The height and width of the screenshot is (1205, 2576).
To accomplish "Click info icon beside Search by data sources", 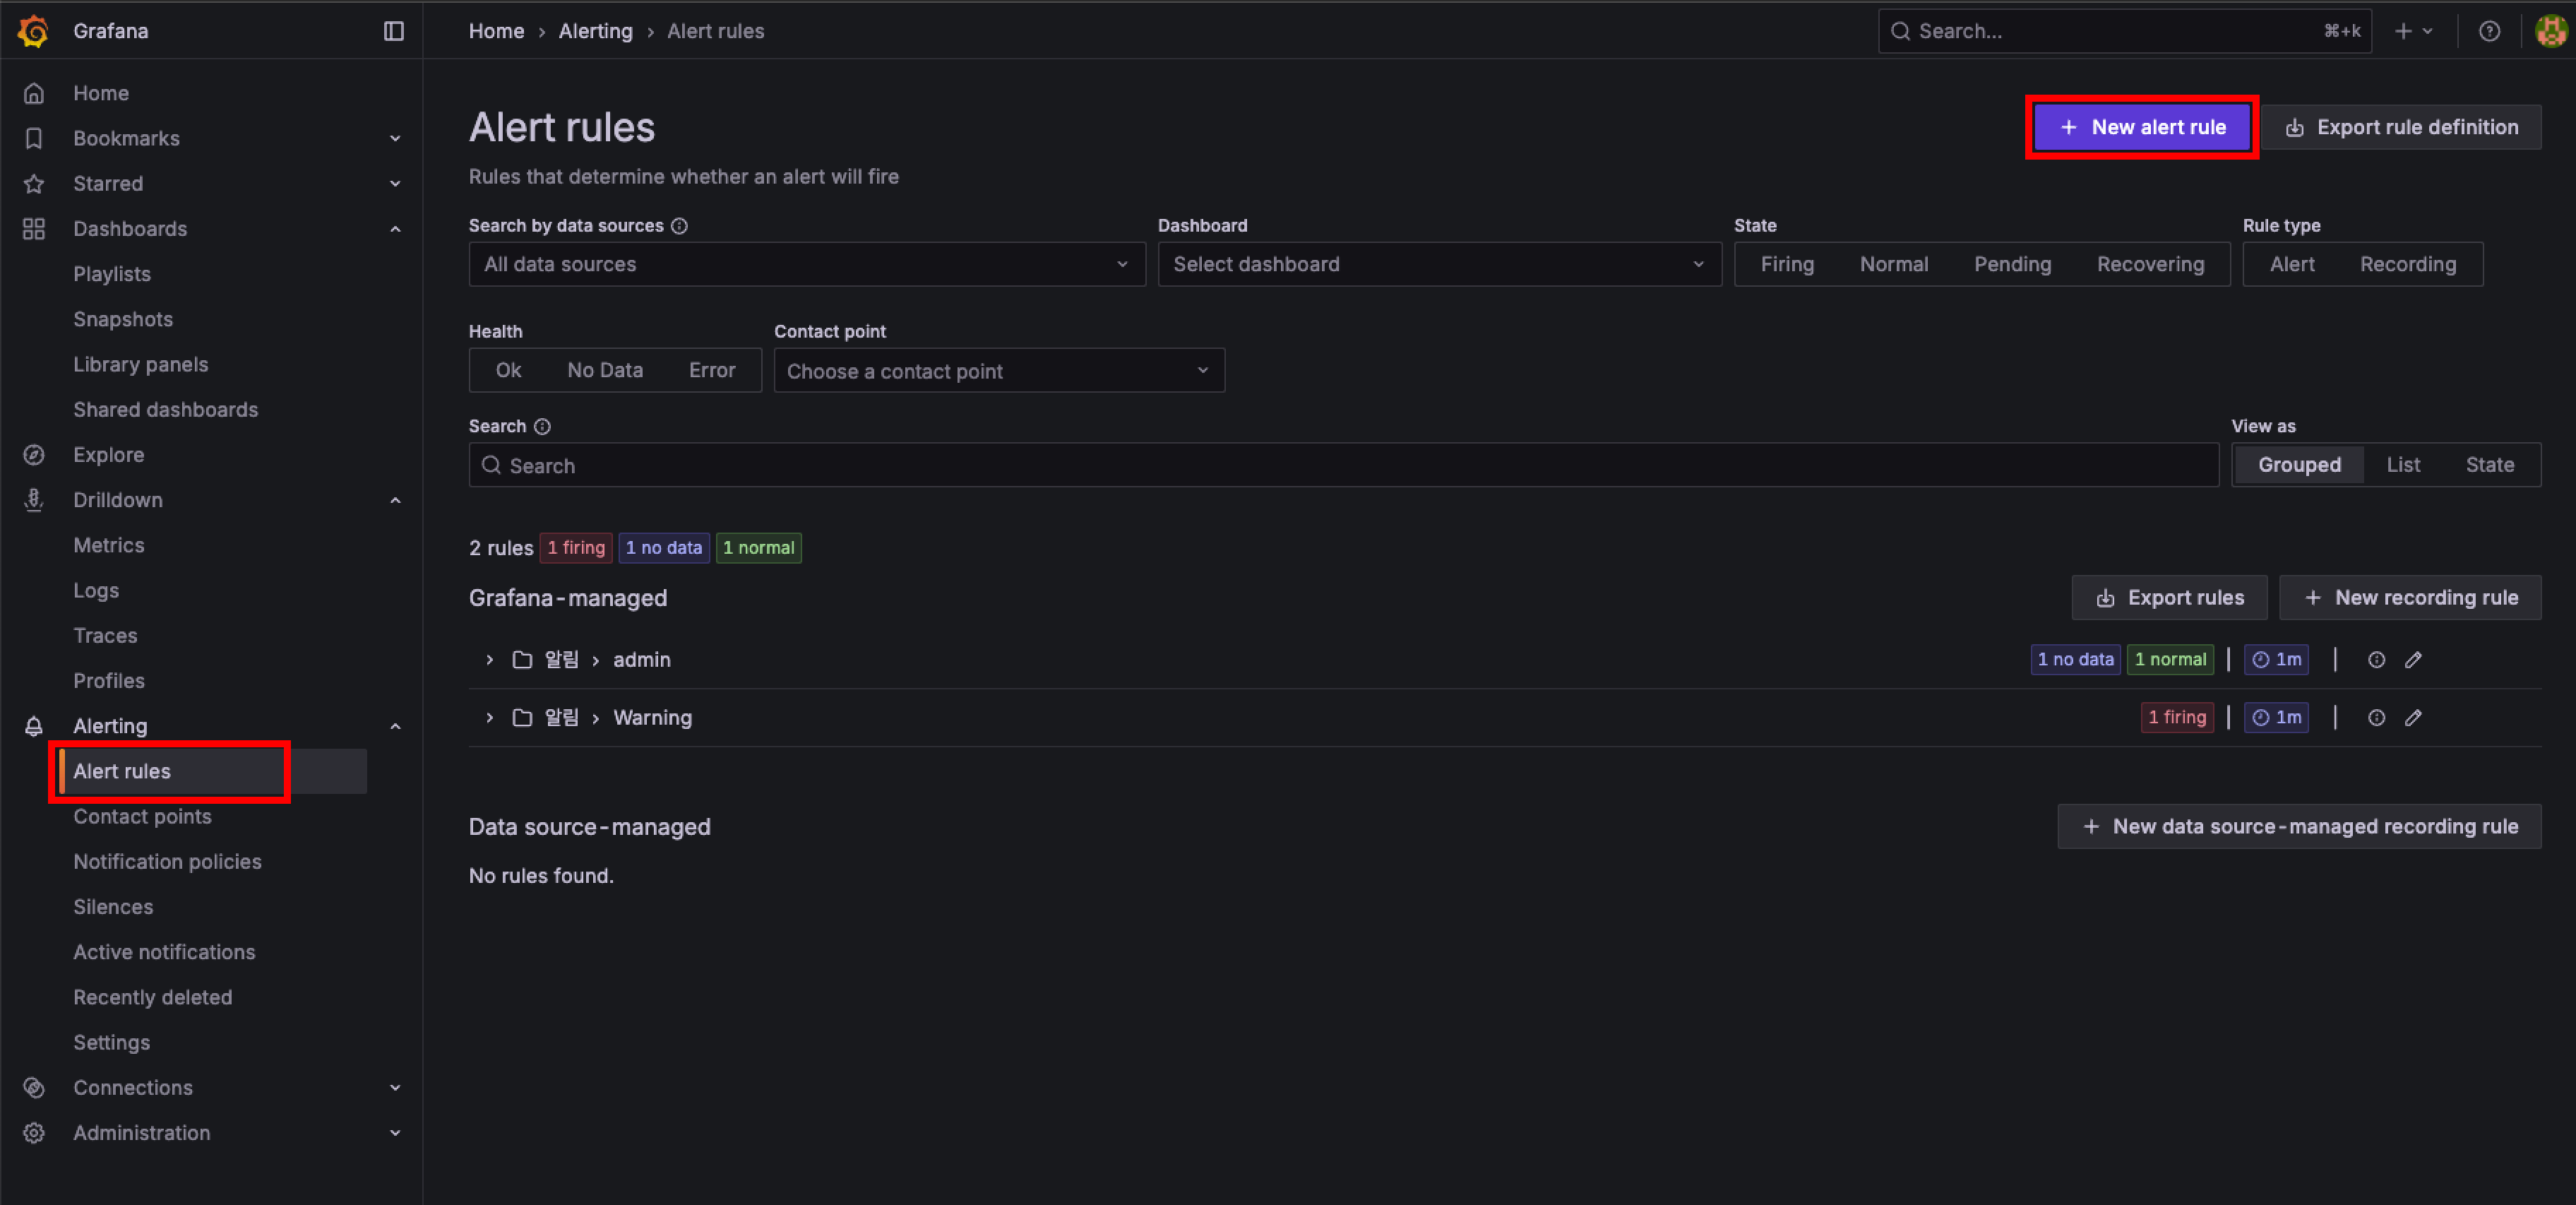I will tap(679, 226).
